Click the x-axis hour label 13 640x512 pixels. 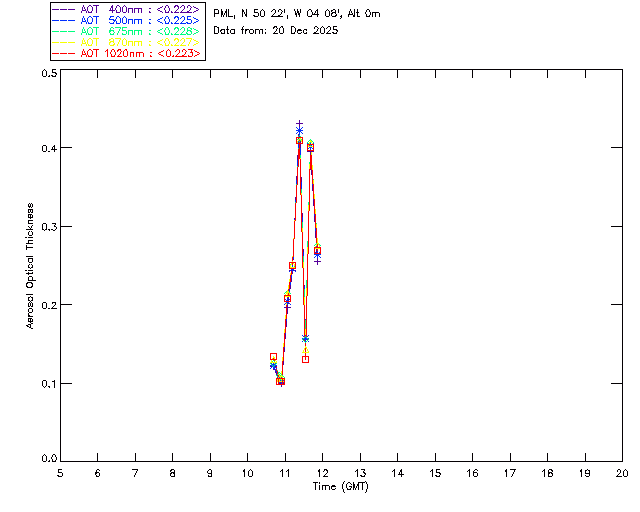[360, 473]
